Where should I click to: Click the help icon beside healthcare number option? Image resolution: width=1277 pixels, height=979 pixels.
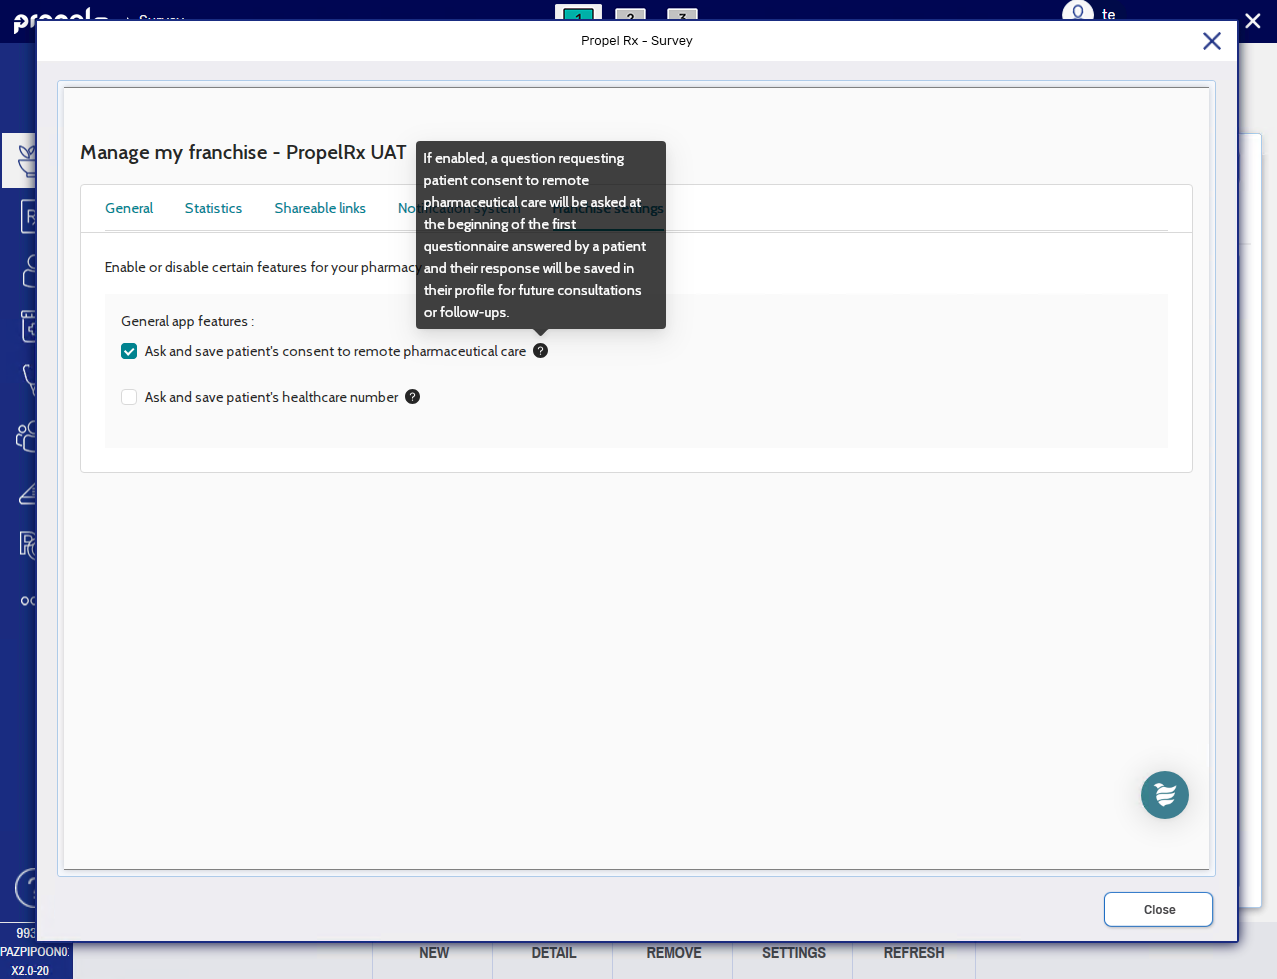tap(412, 397)
